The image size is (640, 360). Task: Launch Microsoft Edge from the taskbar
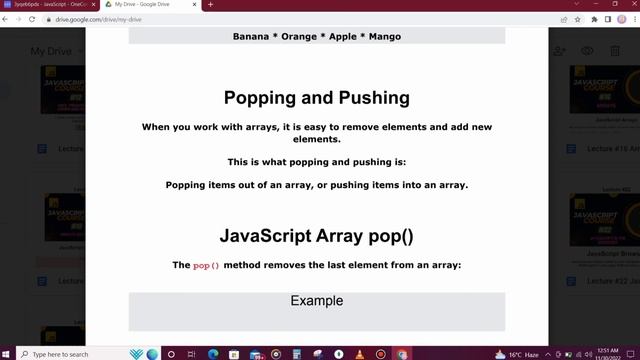pyautogui.click(x=213, y=354)
